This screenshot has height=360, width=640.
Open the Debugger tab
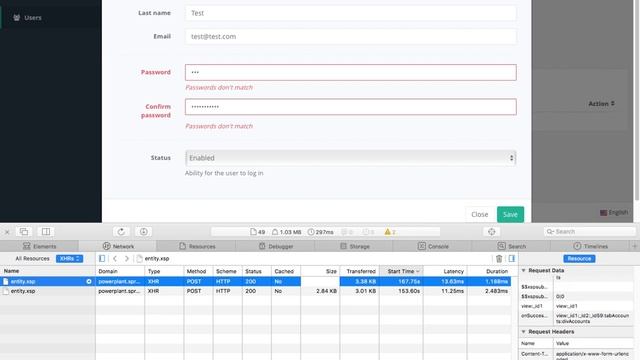(276, 246)
